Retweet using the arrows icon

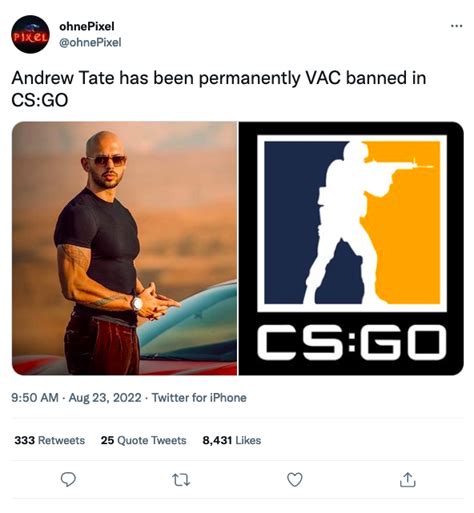(181, 480)
